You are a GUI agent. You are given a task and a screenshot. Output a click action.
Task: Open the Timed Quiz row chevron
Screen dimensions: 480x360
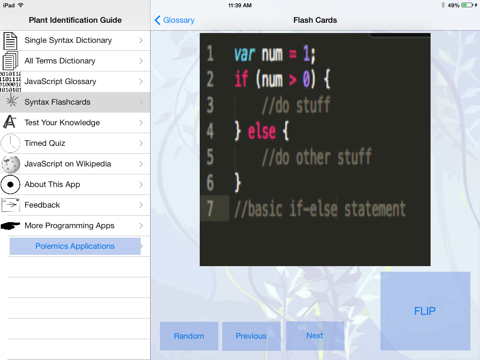(x=141, y=143)
